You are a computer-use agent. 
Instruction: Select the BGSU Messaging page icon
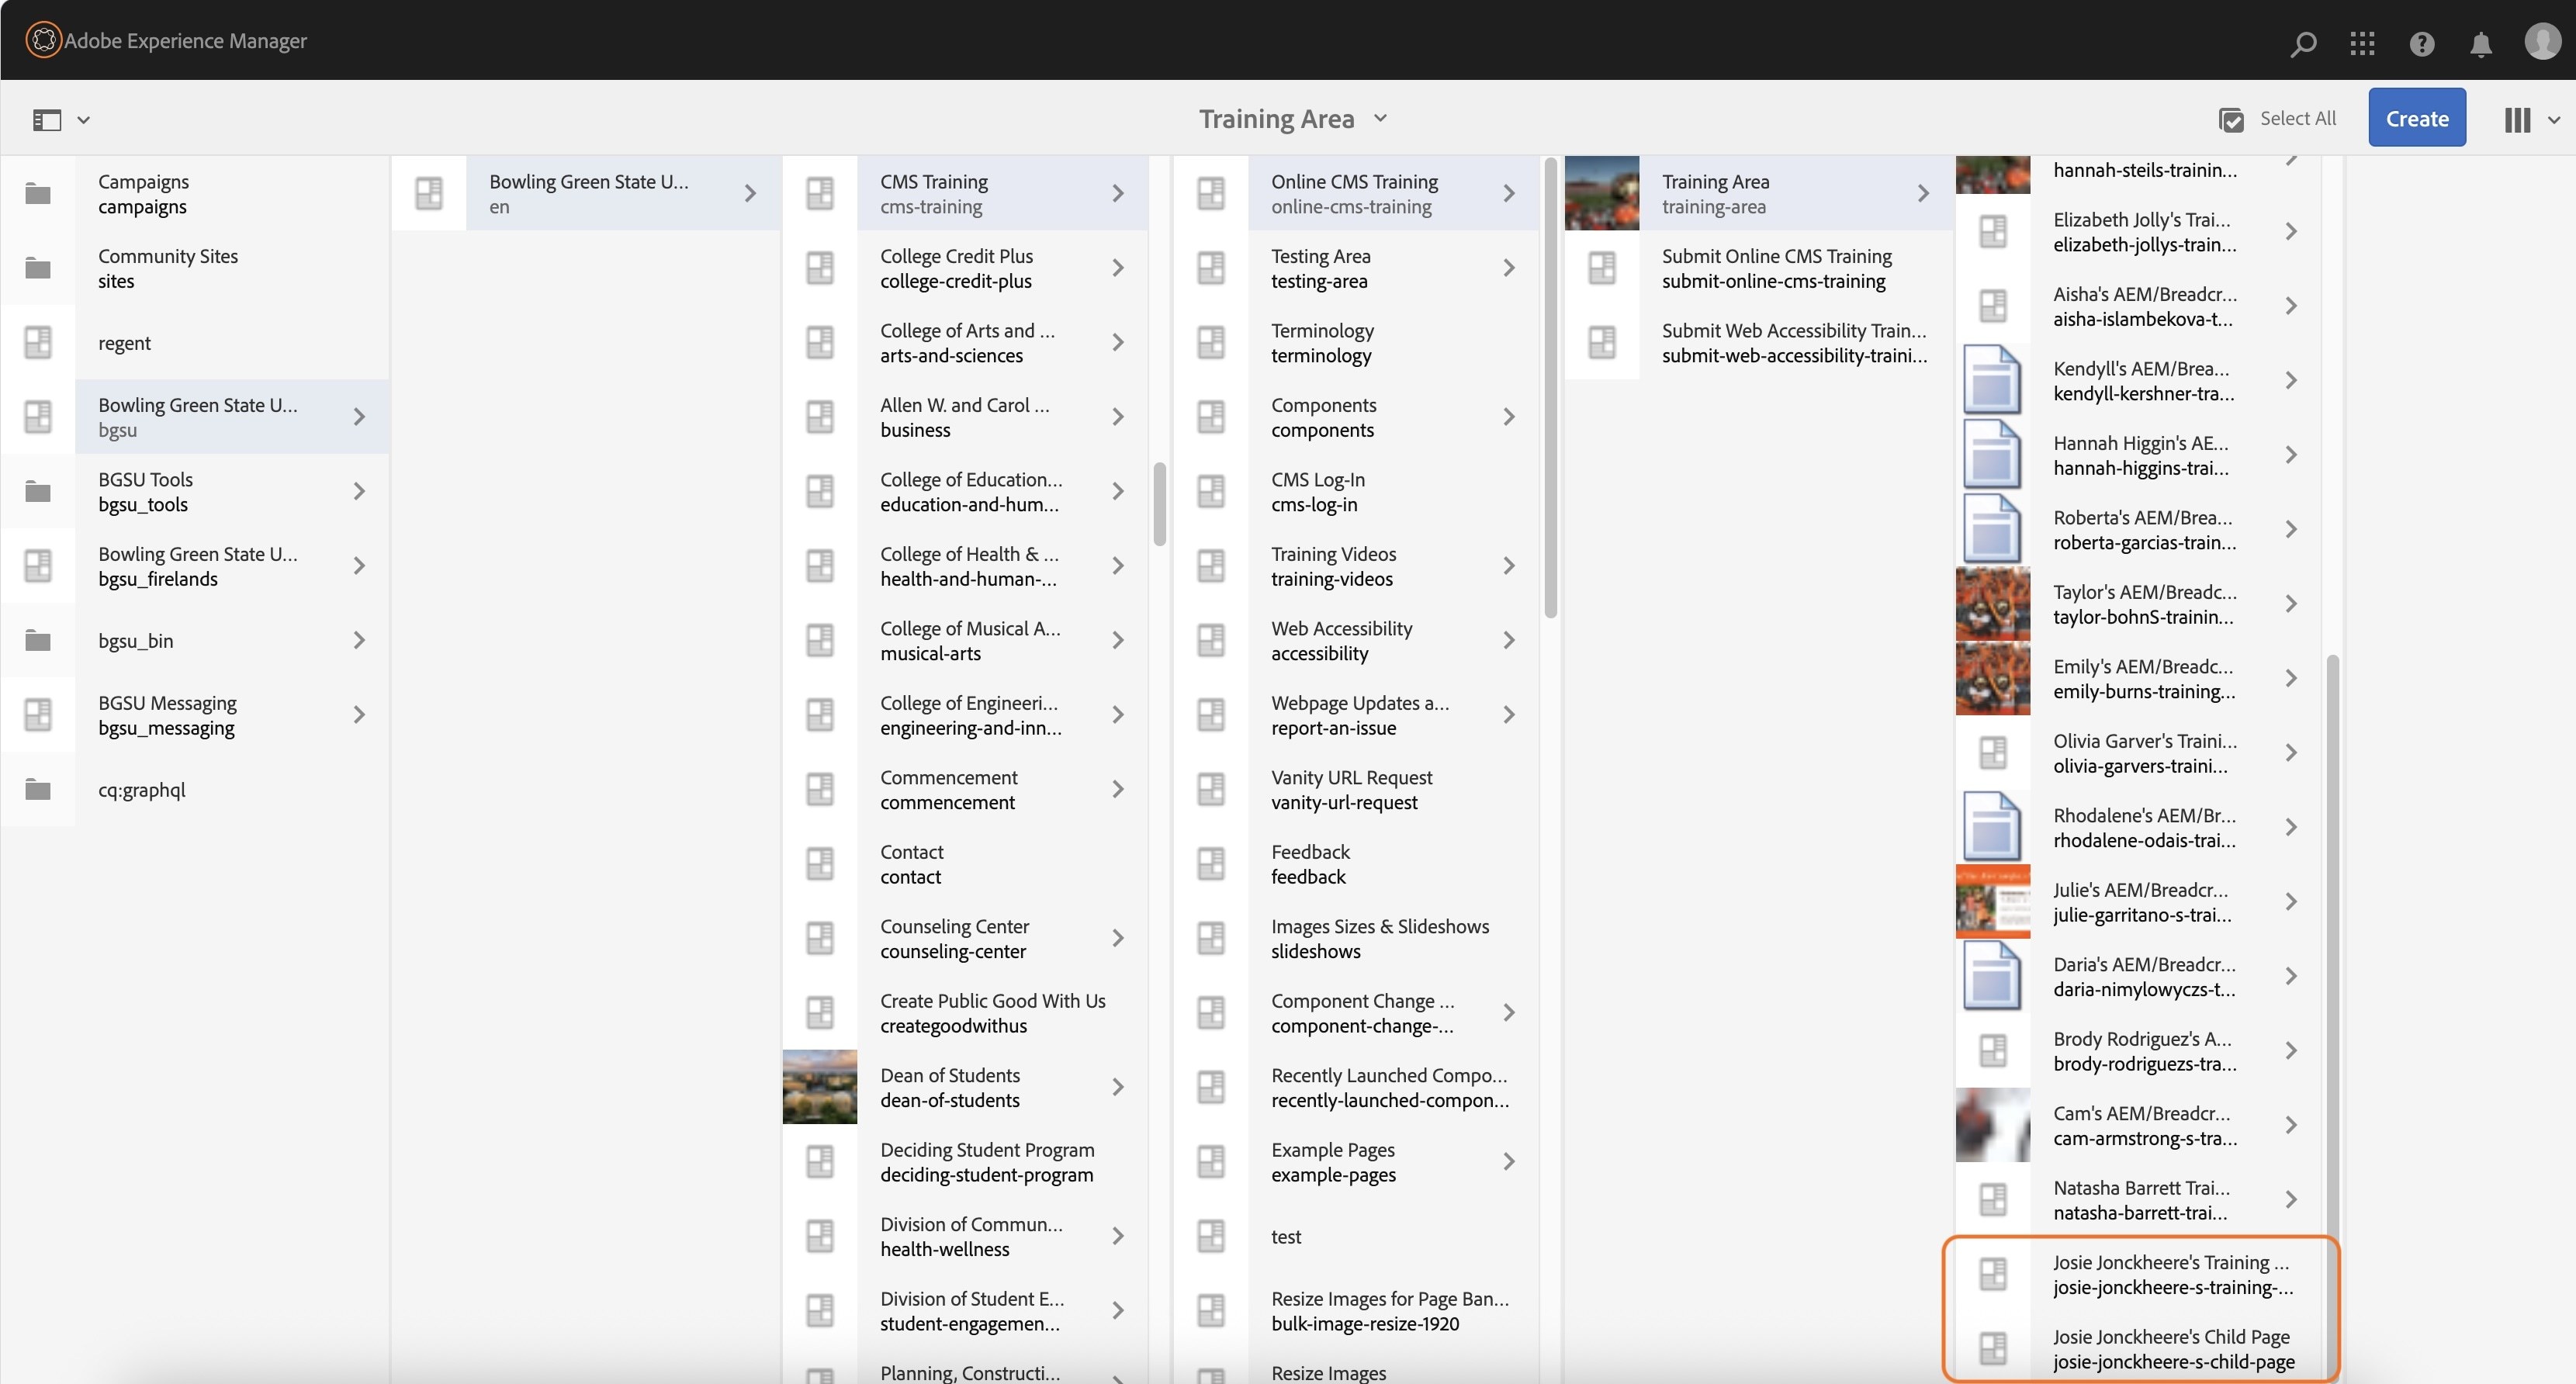[x=38, y=714]
